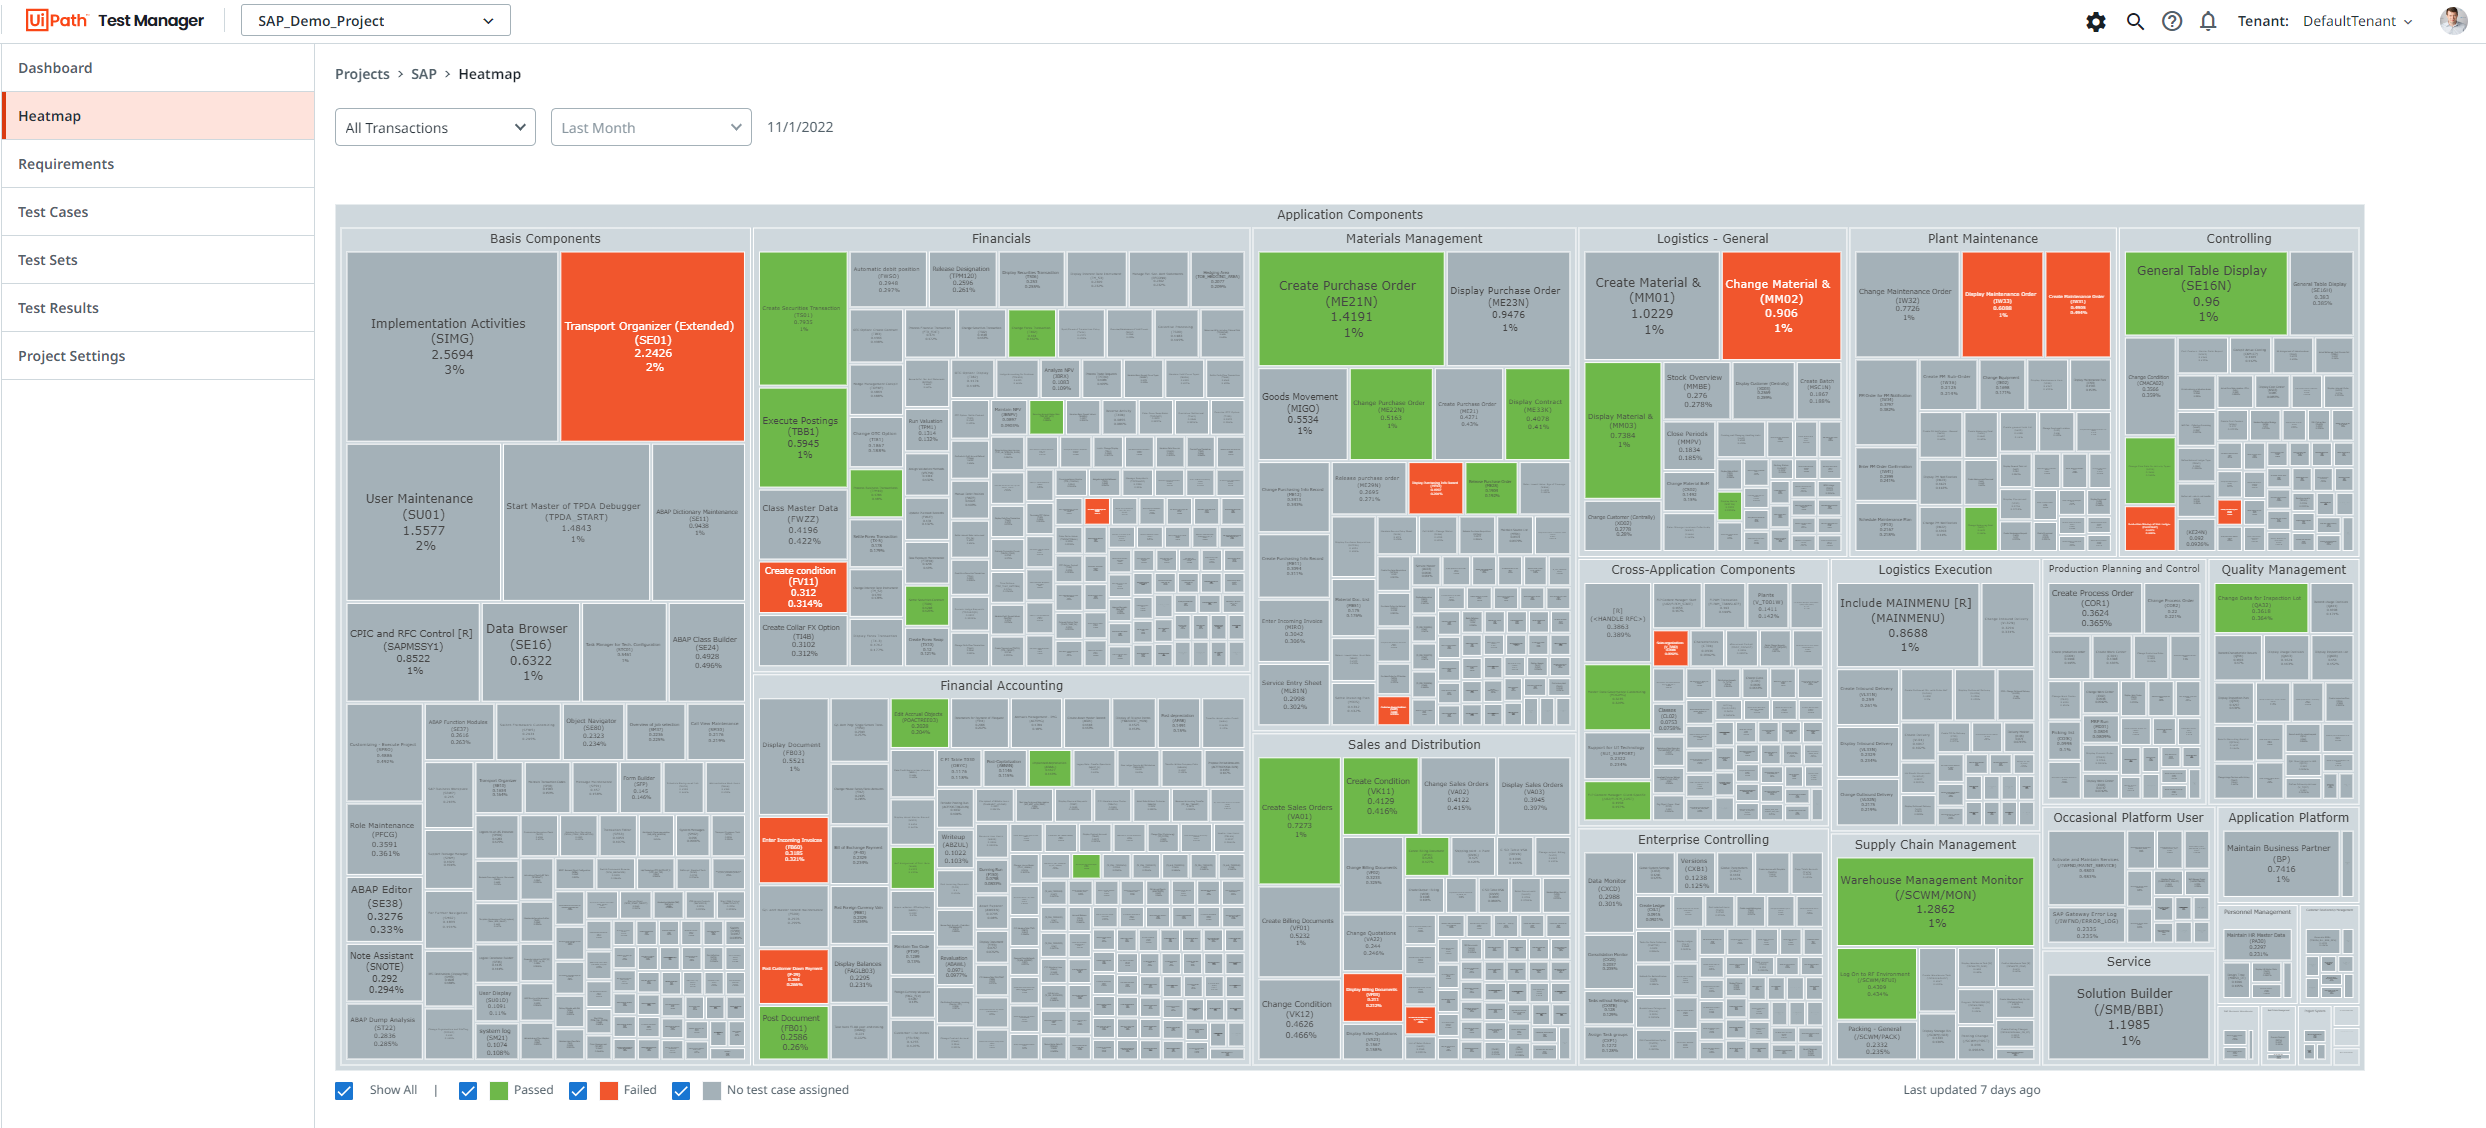Select Maintain Business Partner (BP) tile
Viewport: 2486px width, 1128px height.
click(x=2281, y=863)
